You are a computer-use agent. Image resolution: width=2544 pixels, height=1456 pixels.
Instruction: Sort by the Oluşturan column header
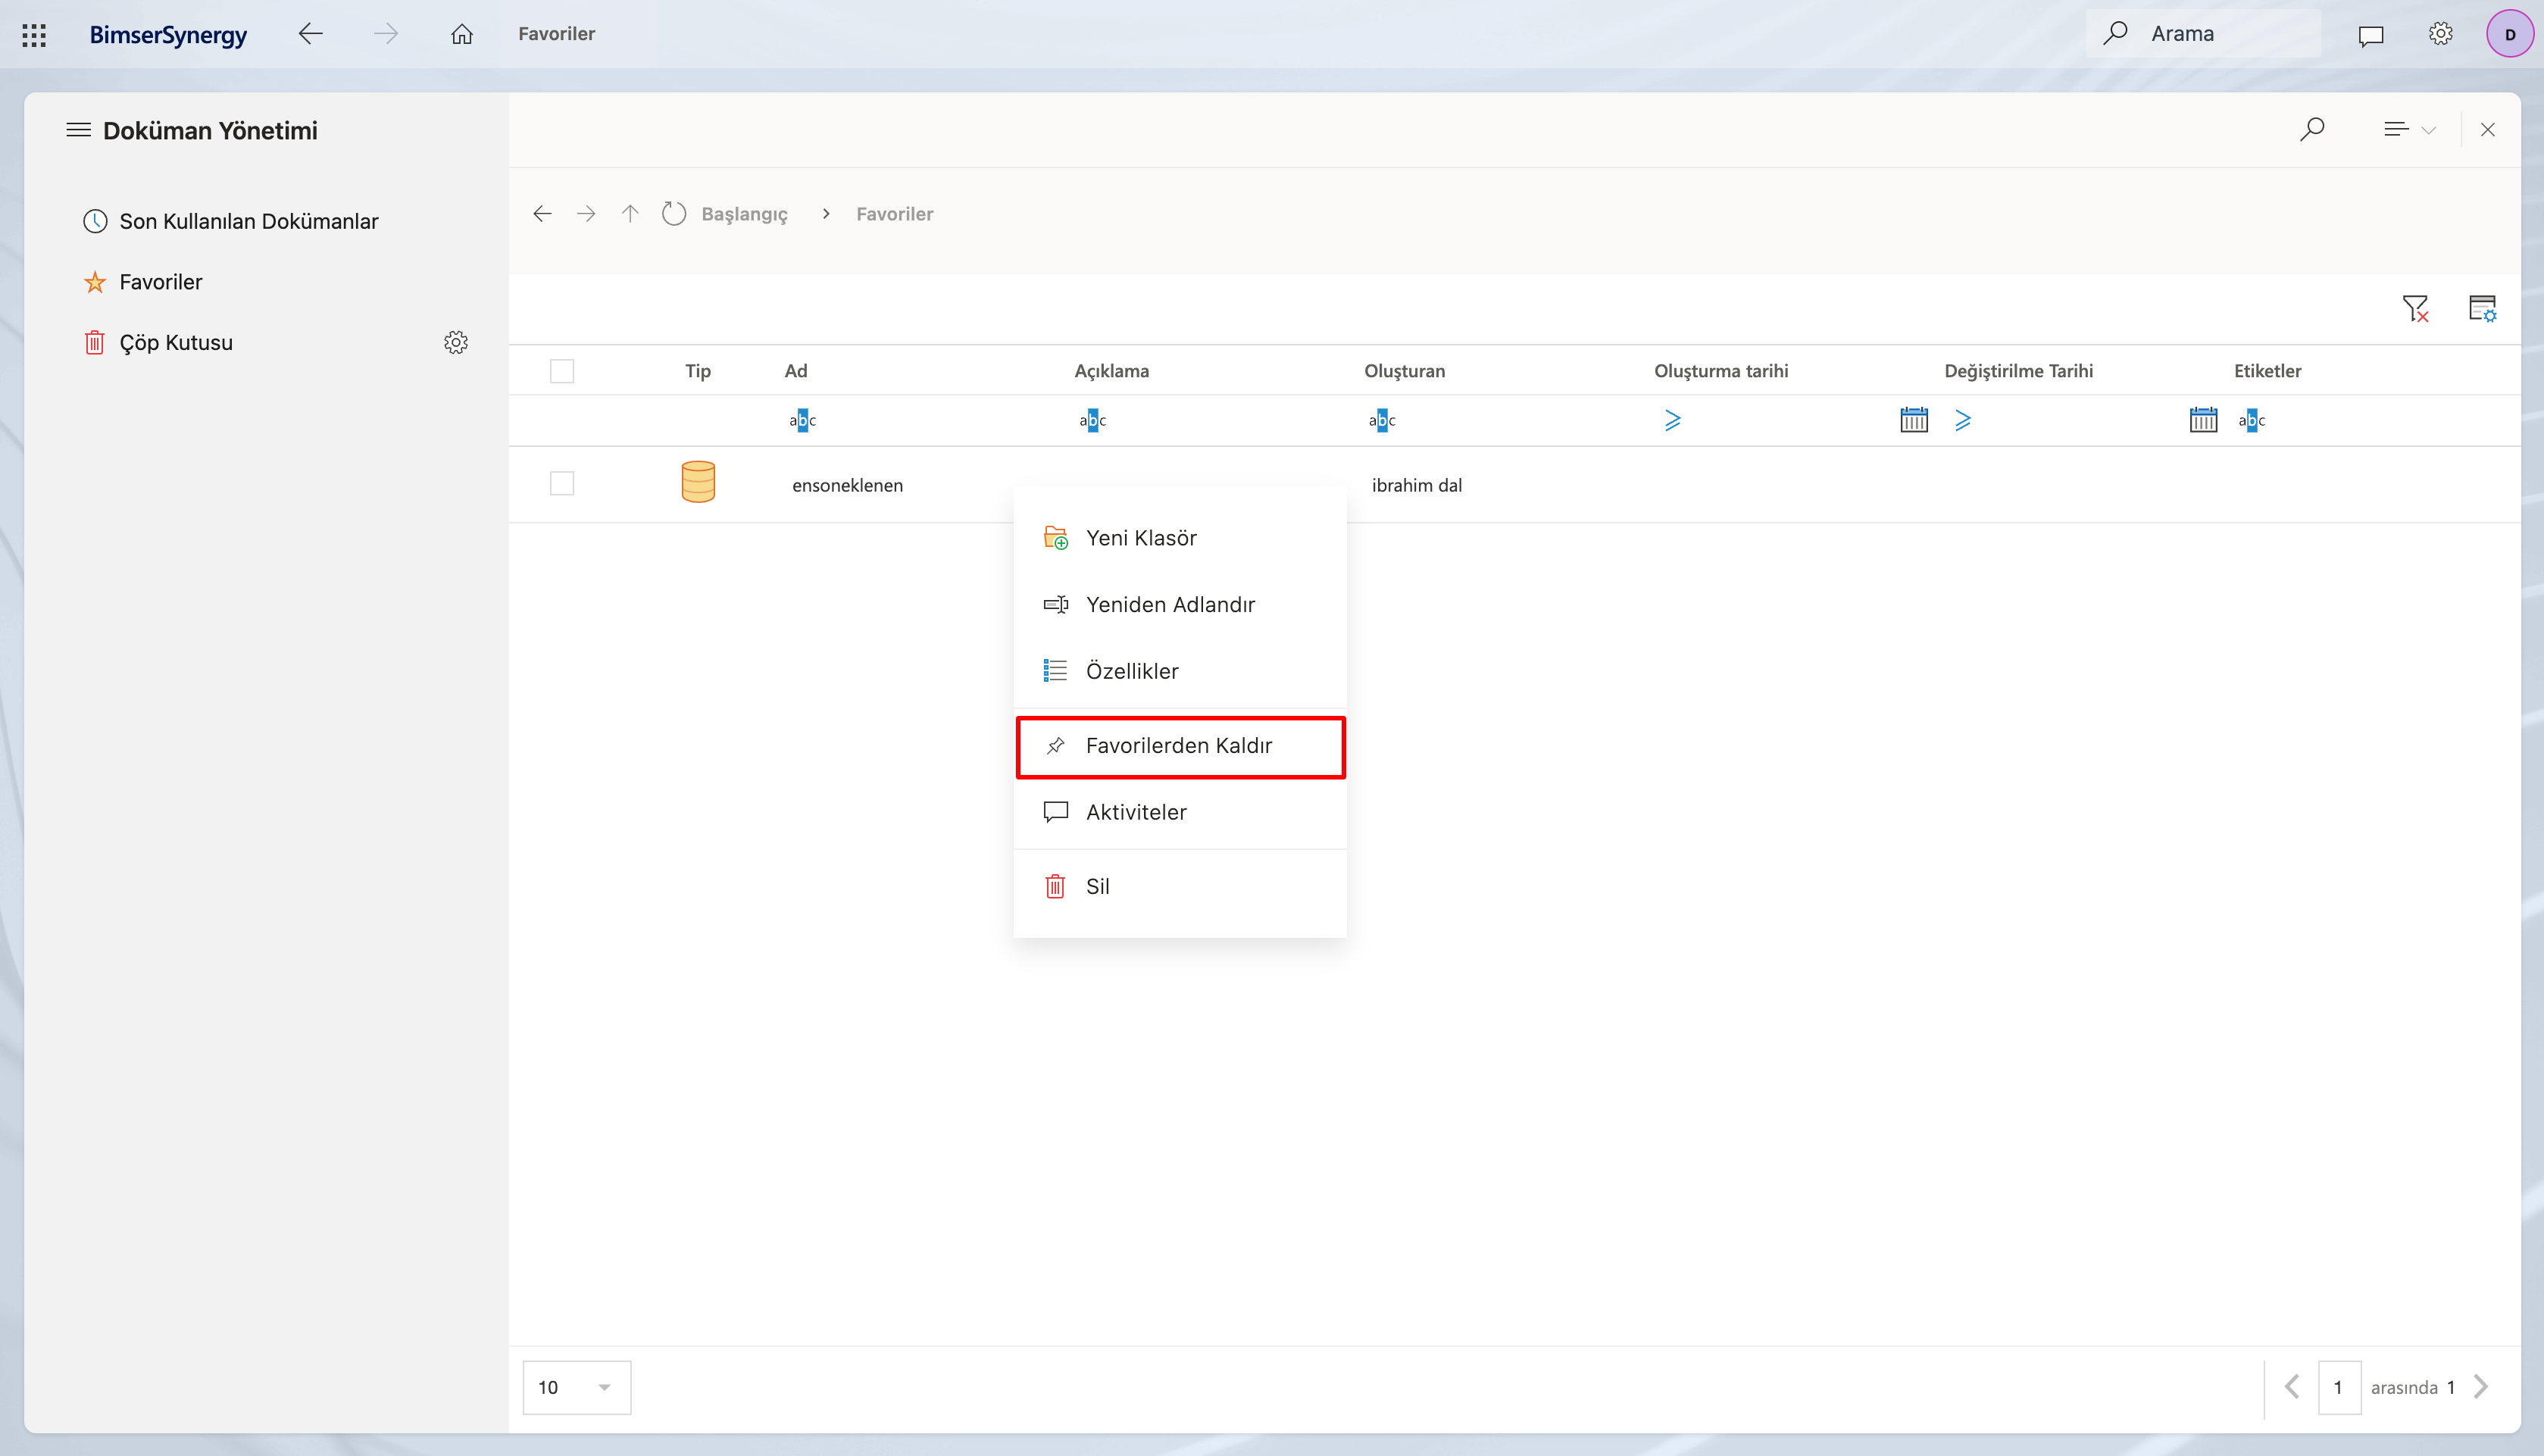pos(1405,371)
